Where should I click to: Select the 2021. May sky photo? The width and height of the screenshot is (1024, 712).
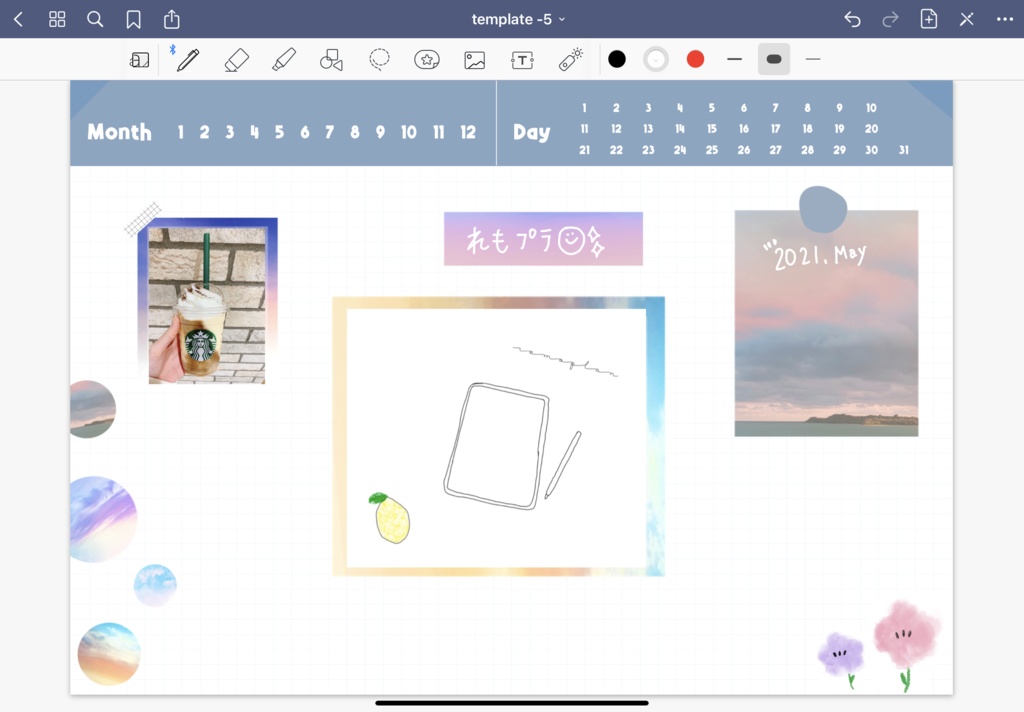coord(826,323)
